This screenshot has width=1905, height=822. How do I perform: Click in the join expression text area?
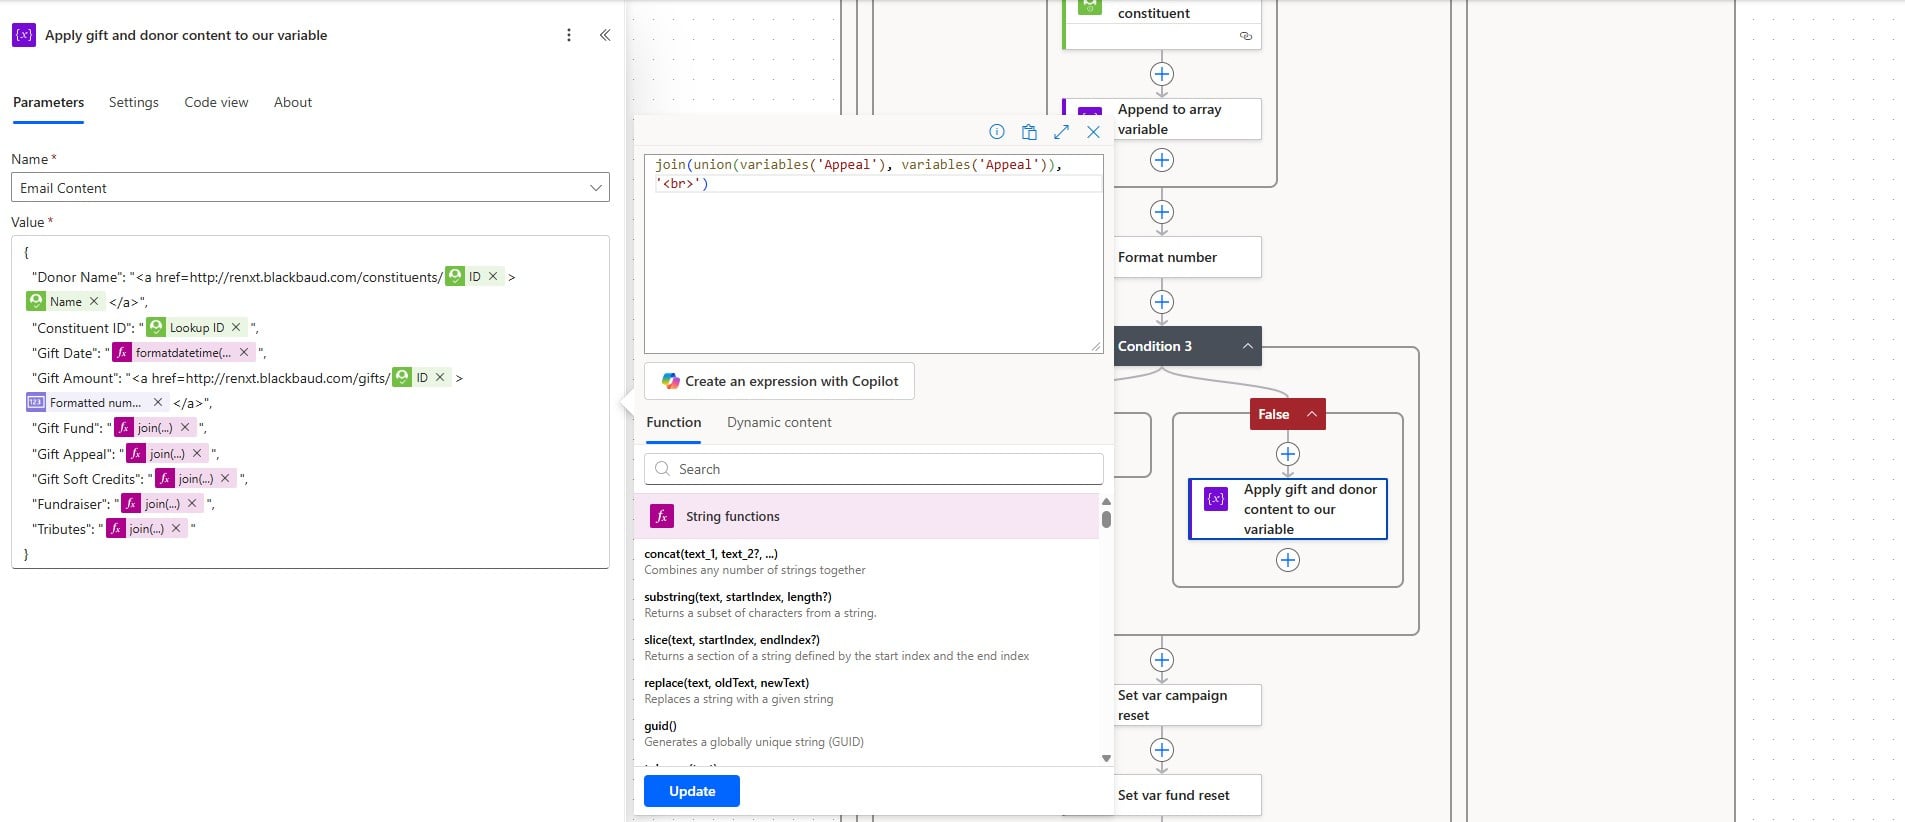[x=874, y=253]
